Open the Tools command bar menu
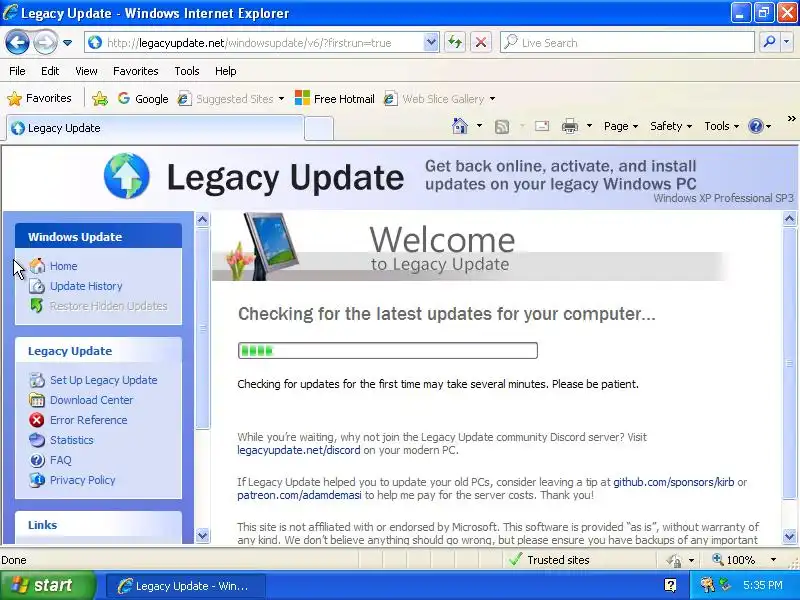This screenshot has width=800, height=600. 721,126
